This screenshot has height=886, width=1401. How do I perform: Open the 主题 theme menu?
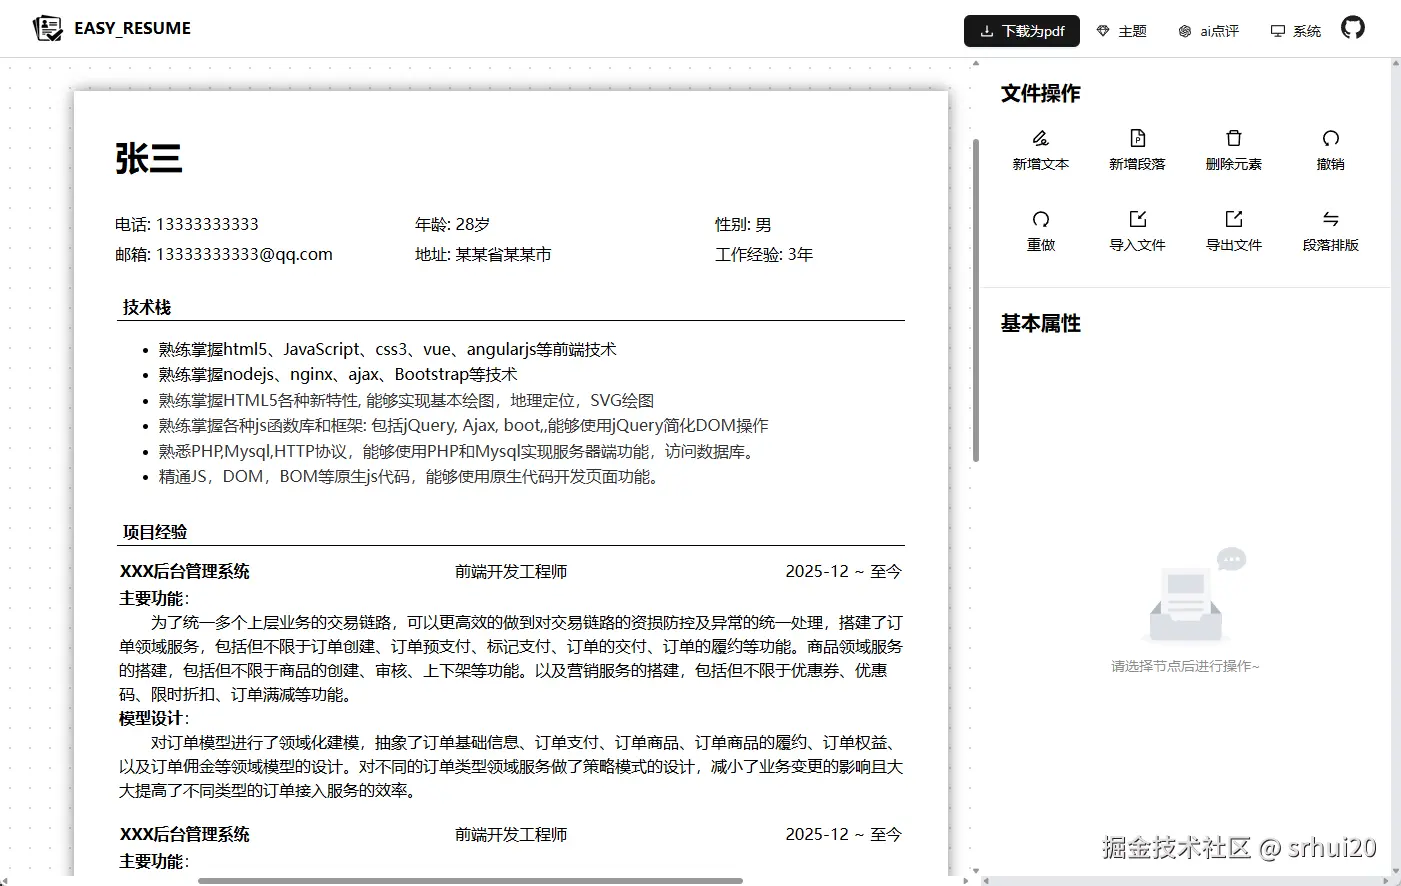coord(1121,31)
